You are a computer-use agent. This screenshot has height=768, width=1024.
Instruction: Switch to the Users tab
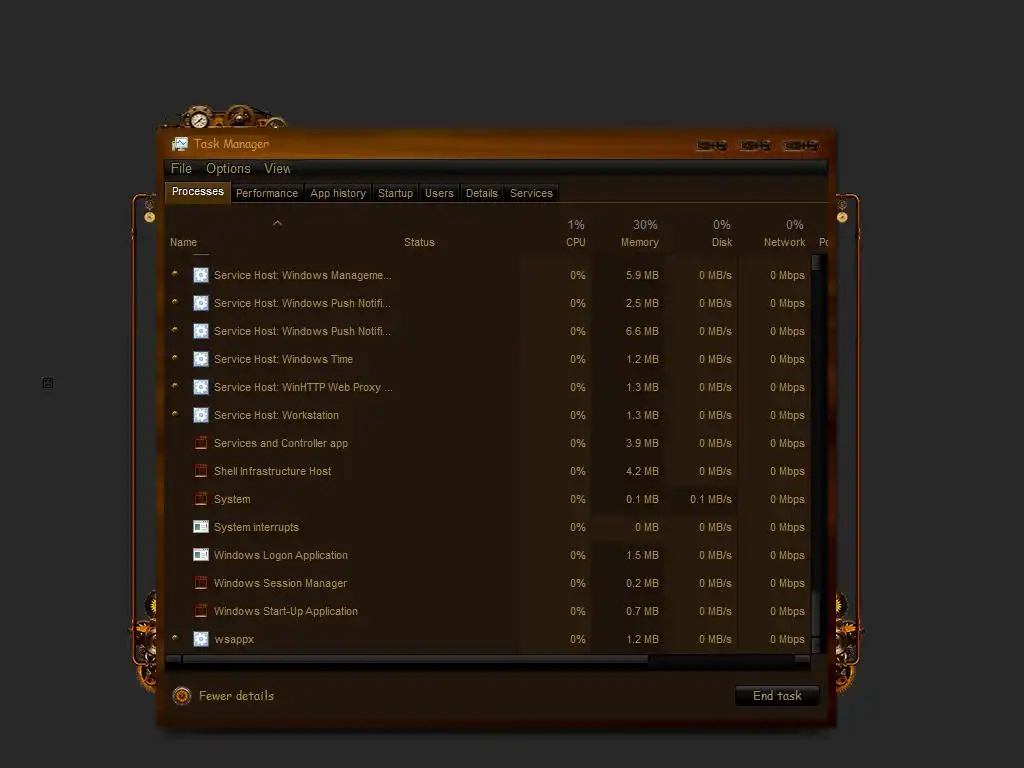pos(439,193)
